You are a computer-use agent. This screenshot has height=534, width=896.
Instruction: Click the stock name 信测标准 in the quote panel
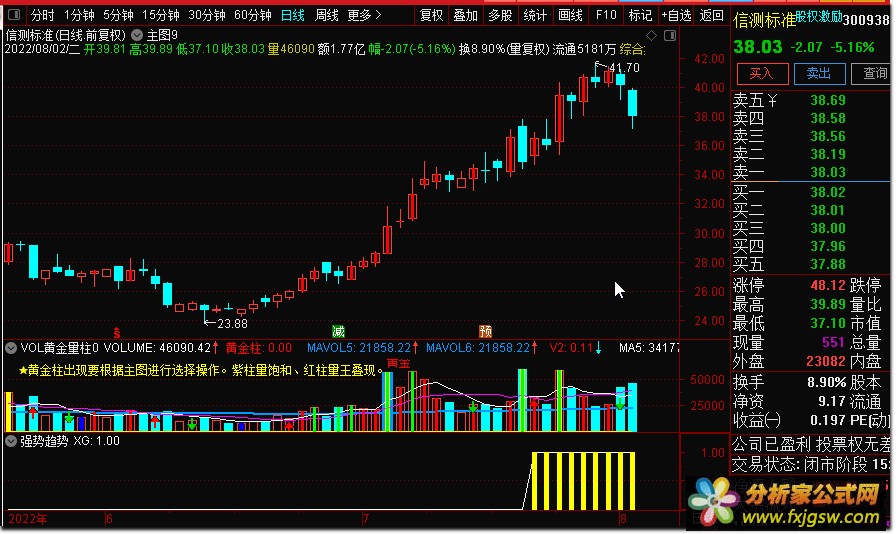coord(764,21)
